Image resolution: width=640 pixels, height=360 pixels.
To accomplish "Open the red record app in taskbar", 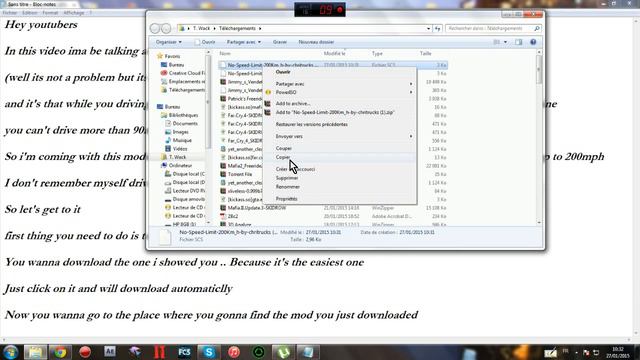I will click(85, 352).
